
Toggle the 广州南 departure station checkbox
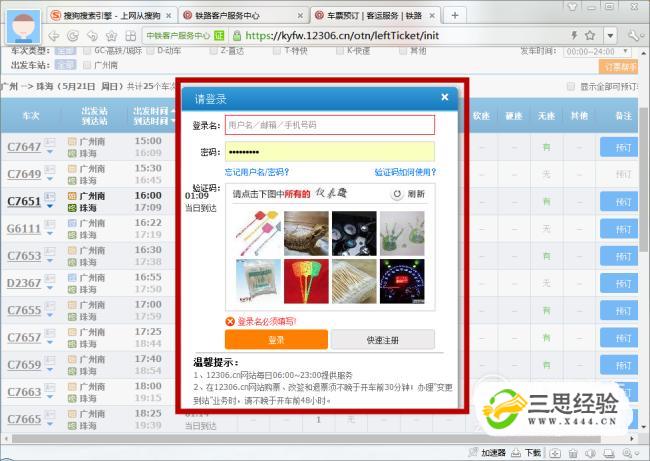coord(87,64)
